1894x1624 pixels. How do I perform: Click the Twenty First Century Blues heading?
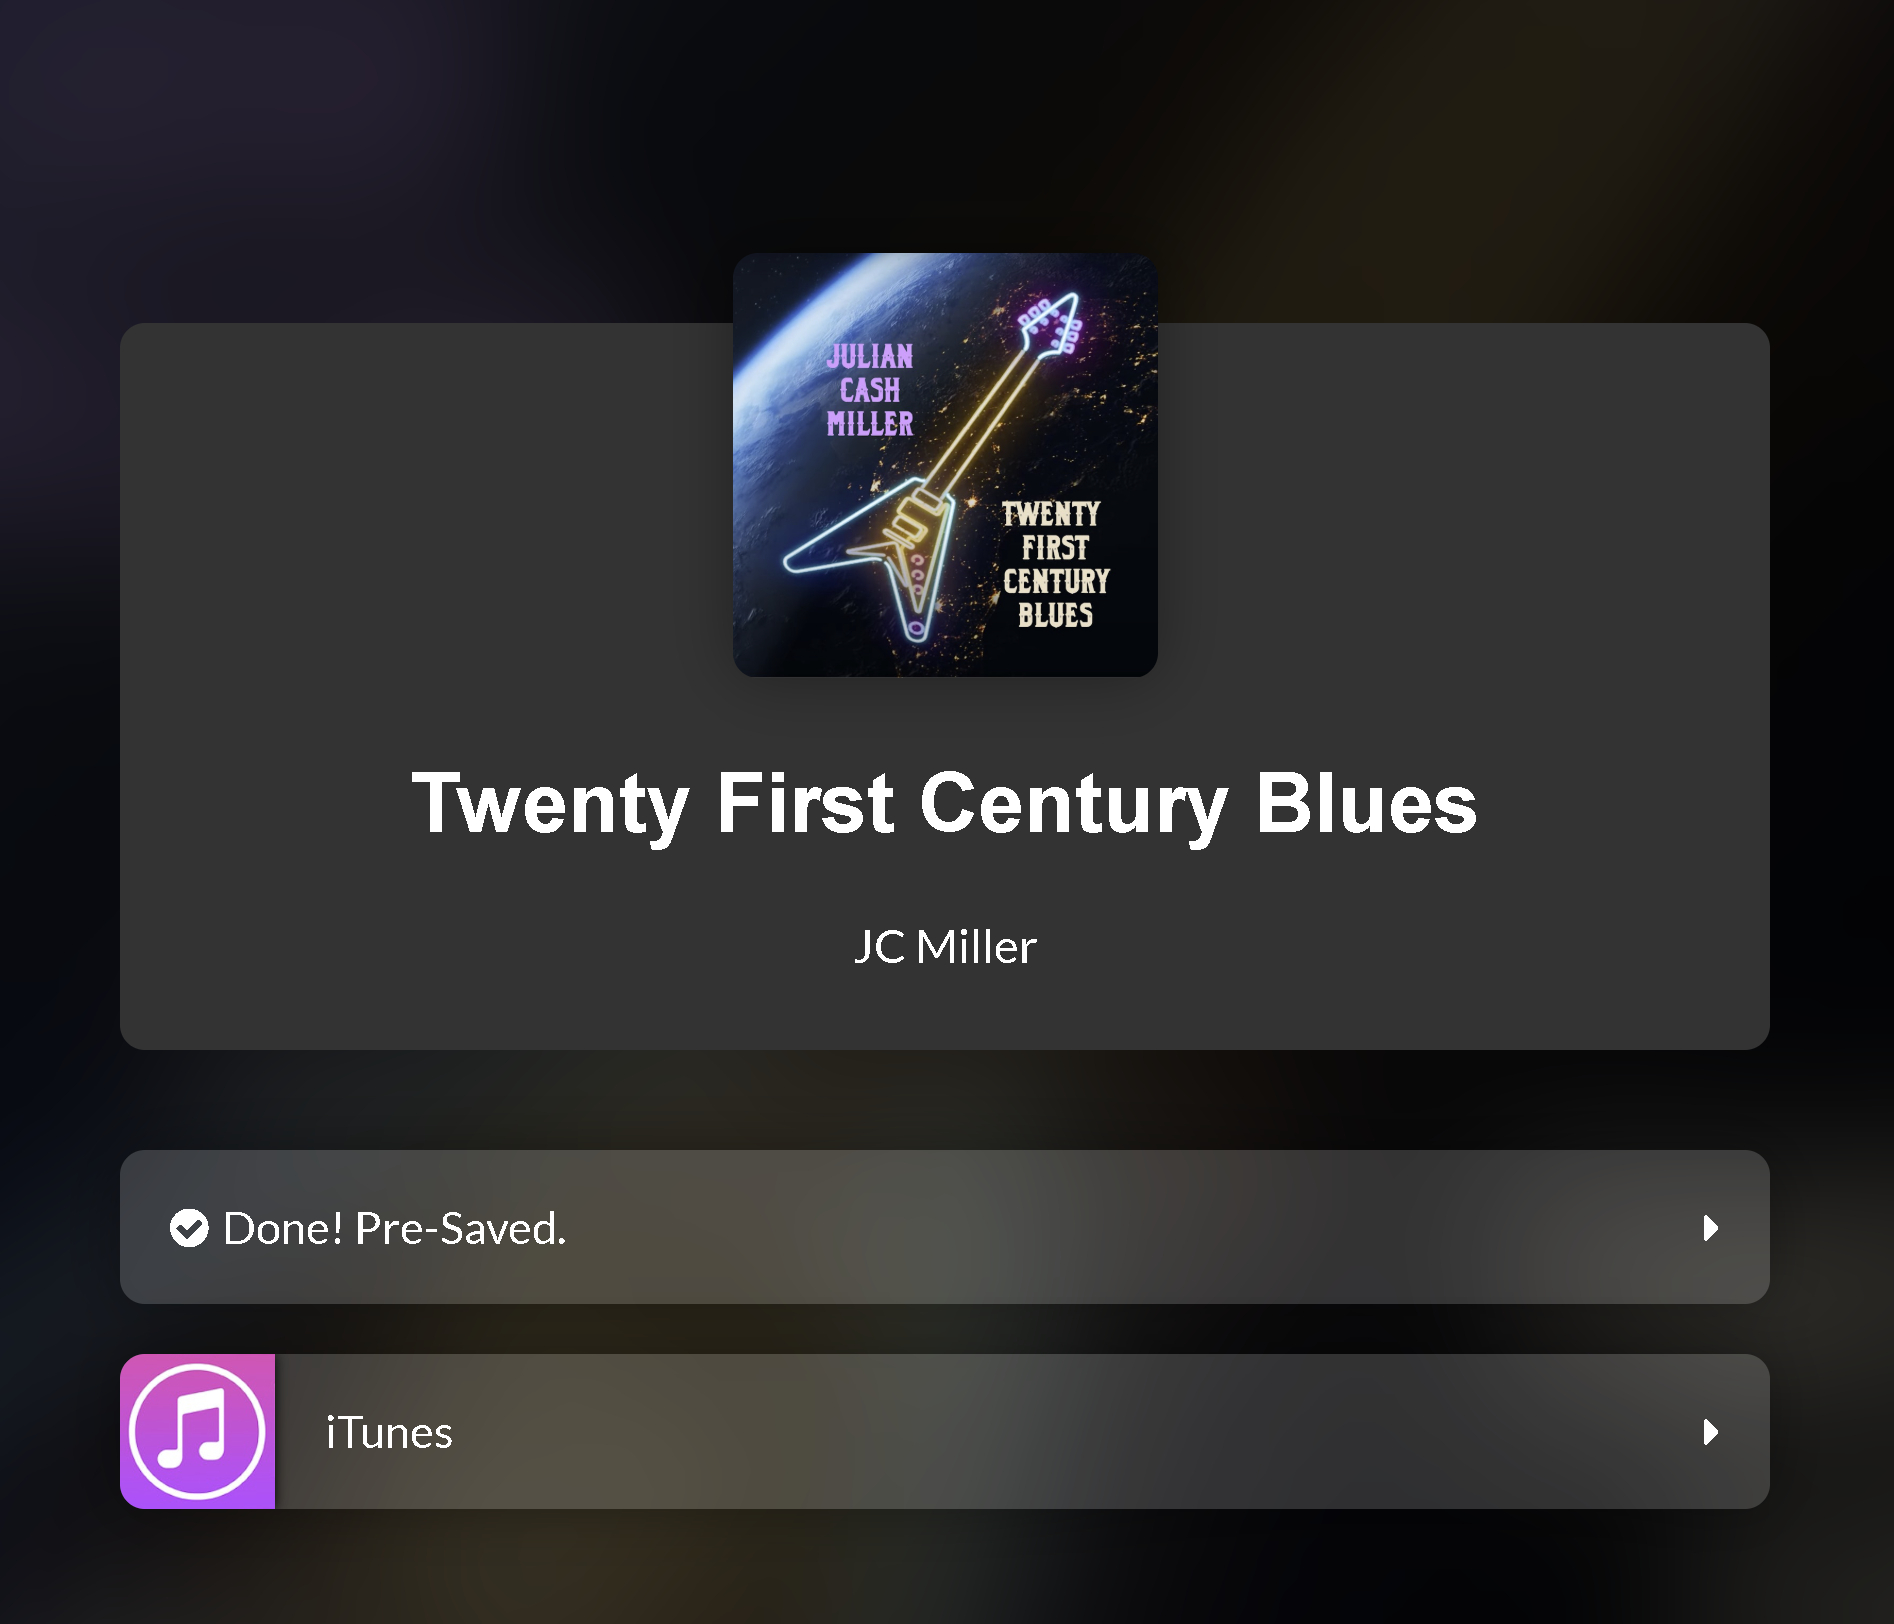(945, 804)
